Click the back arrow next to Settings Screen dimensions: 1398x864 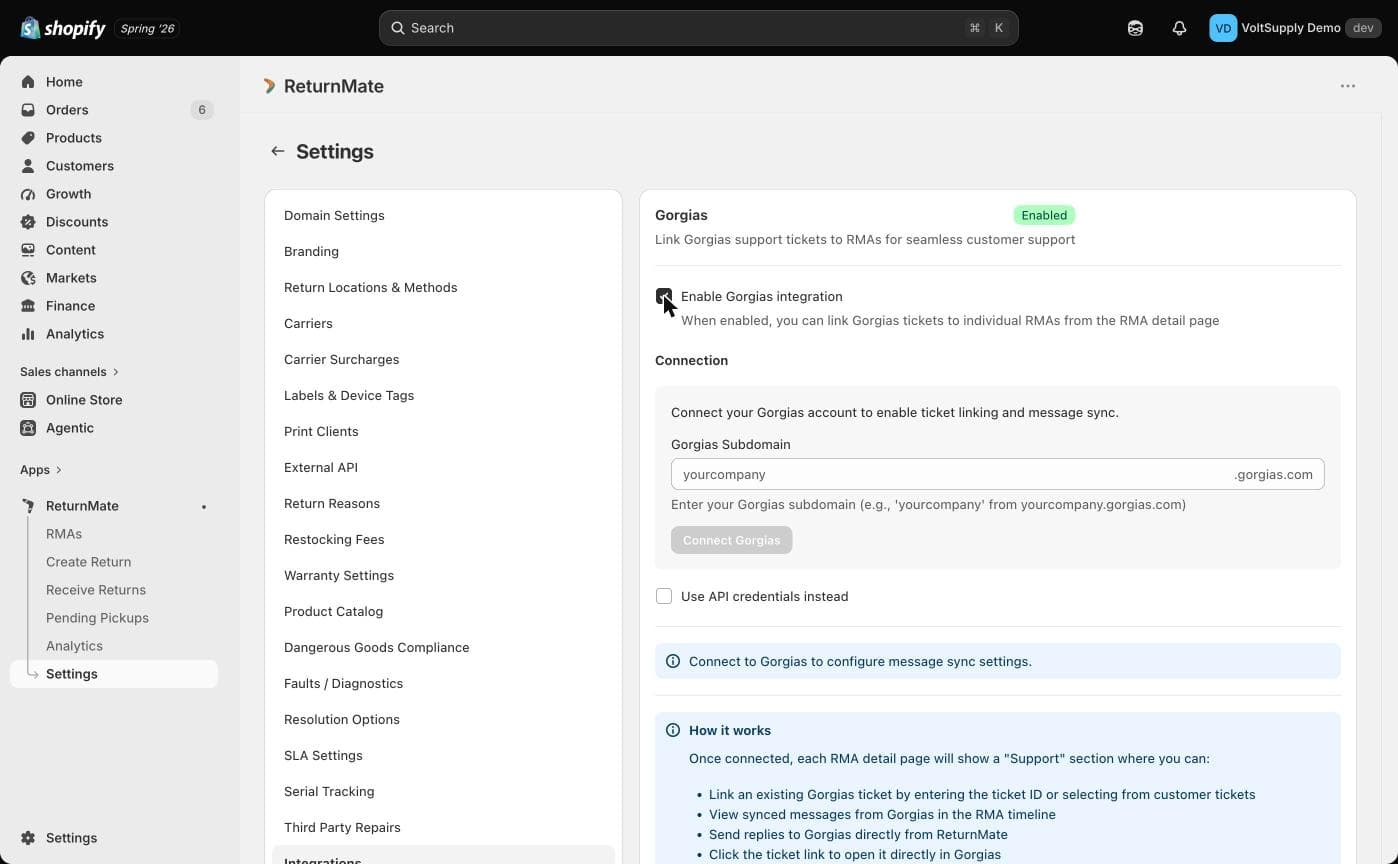pyautogui.click(x=278, y=151)
